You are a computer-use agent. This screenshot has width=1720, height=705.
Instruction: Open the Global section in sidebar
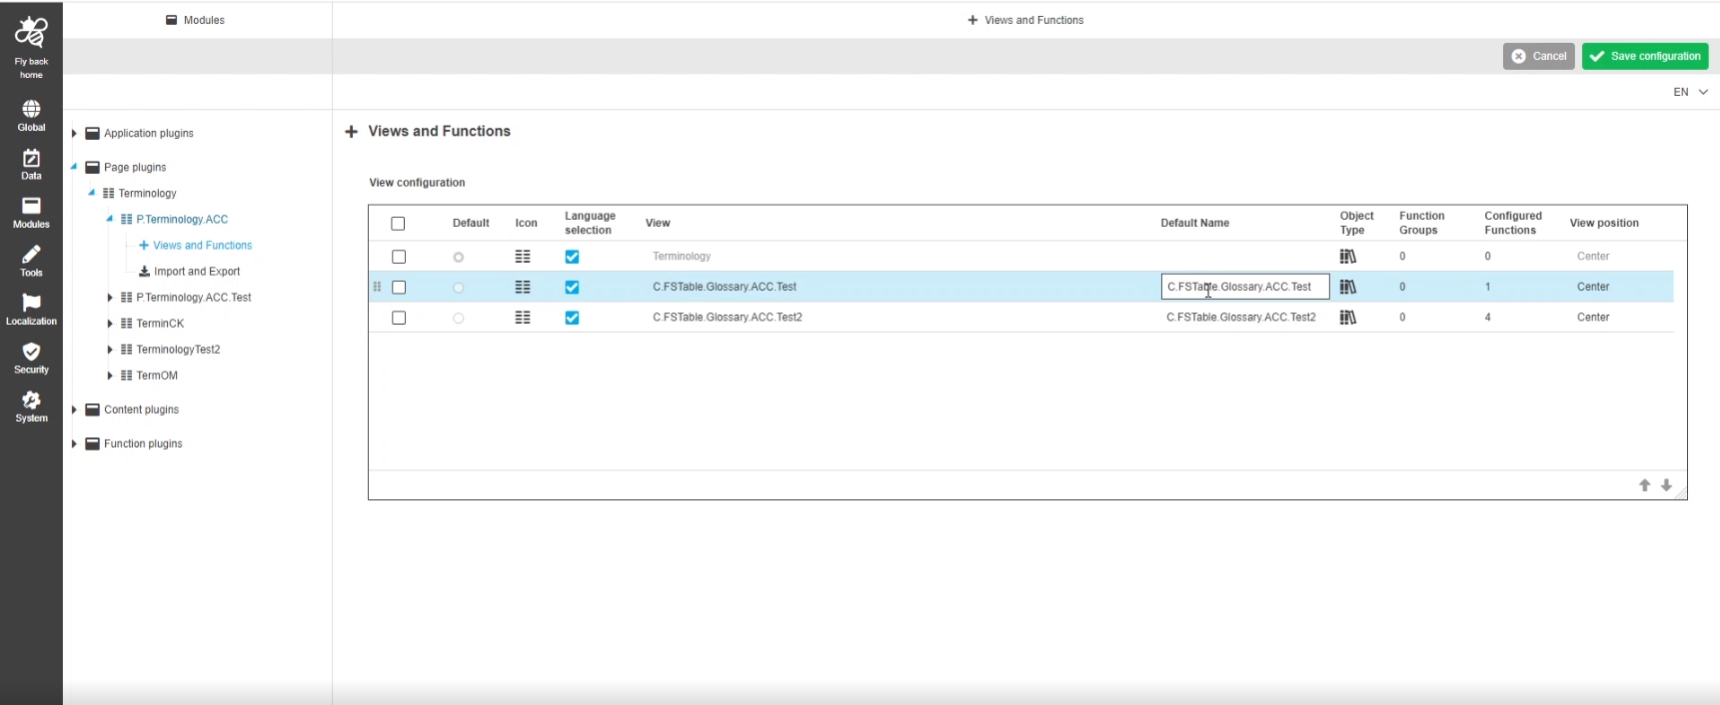point(31,115)
